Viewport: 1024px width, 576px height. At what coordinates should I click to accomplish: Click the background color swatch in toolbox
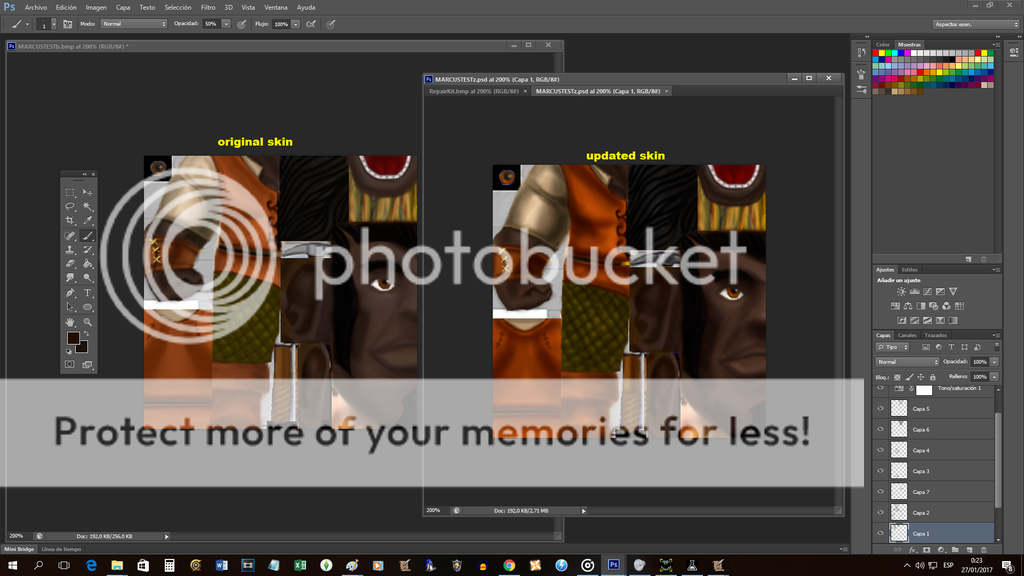[84, 348]
